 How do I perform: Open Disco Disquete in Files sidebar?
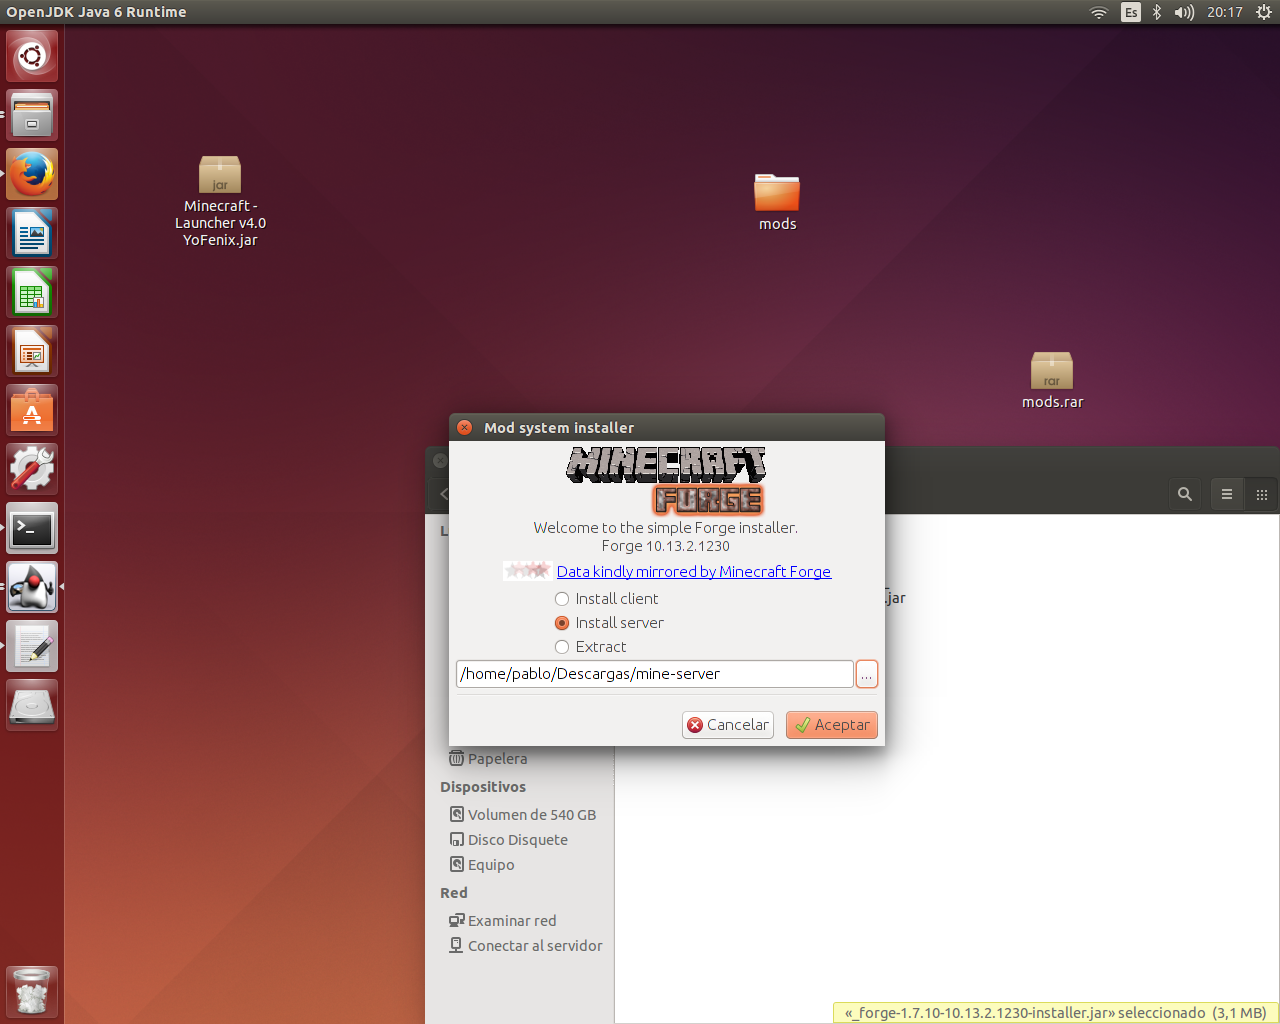[x=509, y=840]
